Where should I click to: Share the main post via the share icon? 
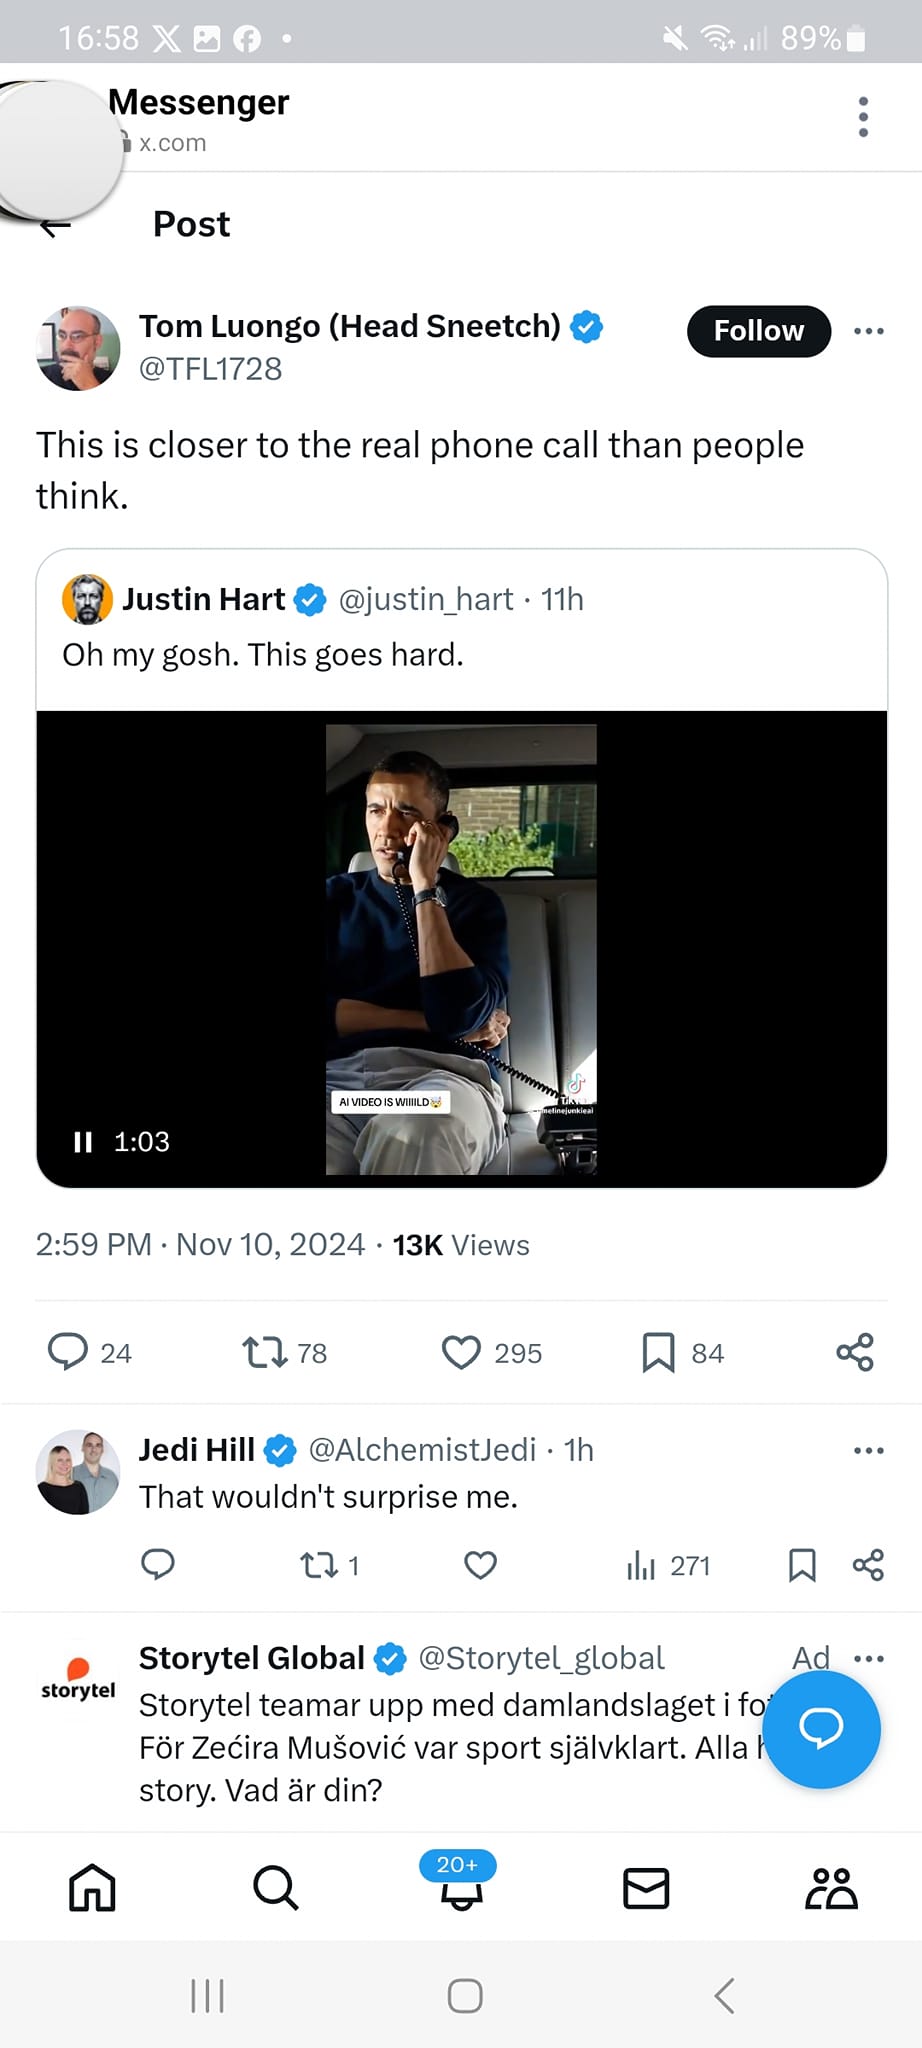click(x=855, y=1352)
